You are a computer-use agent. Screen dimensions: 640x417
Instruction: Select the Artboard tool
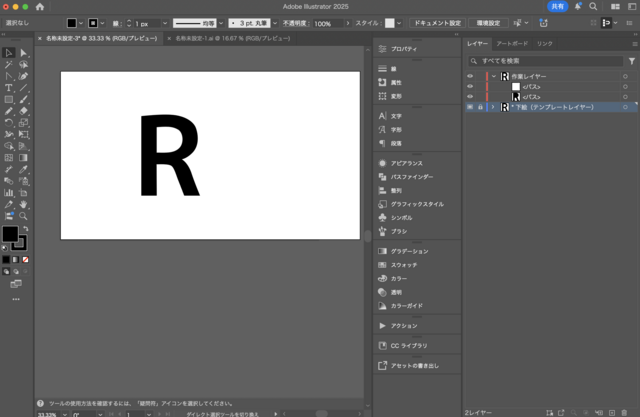(23, 193)
